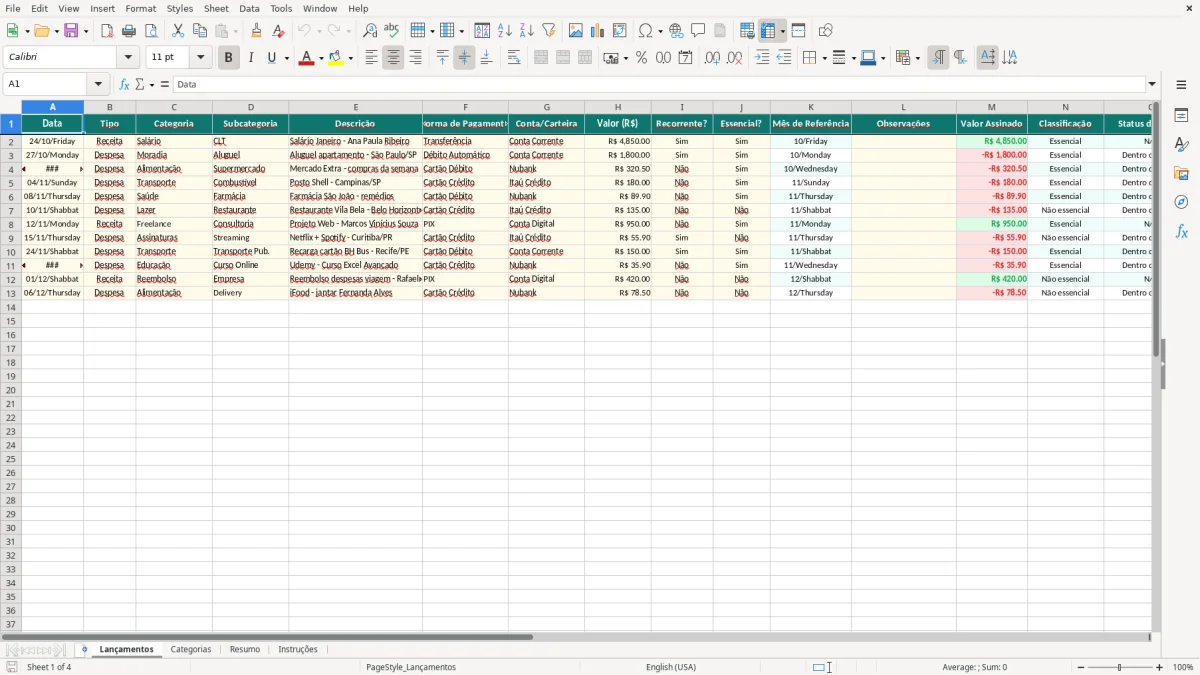Image resolution: width=1200 pixels, height=675 pixels.
Task: Open the Function Wizard beside the formula bar
Action: [125, 85]
